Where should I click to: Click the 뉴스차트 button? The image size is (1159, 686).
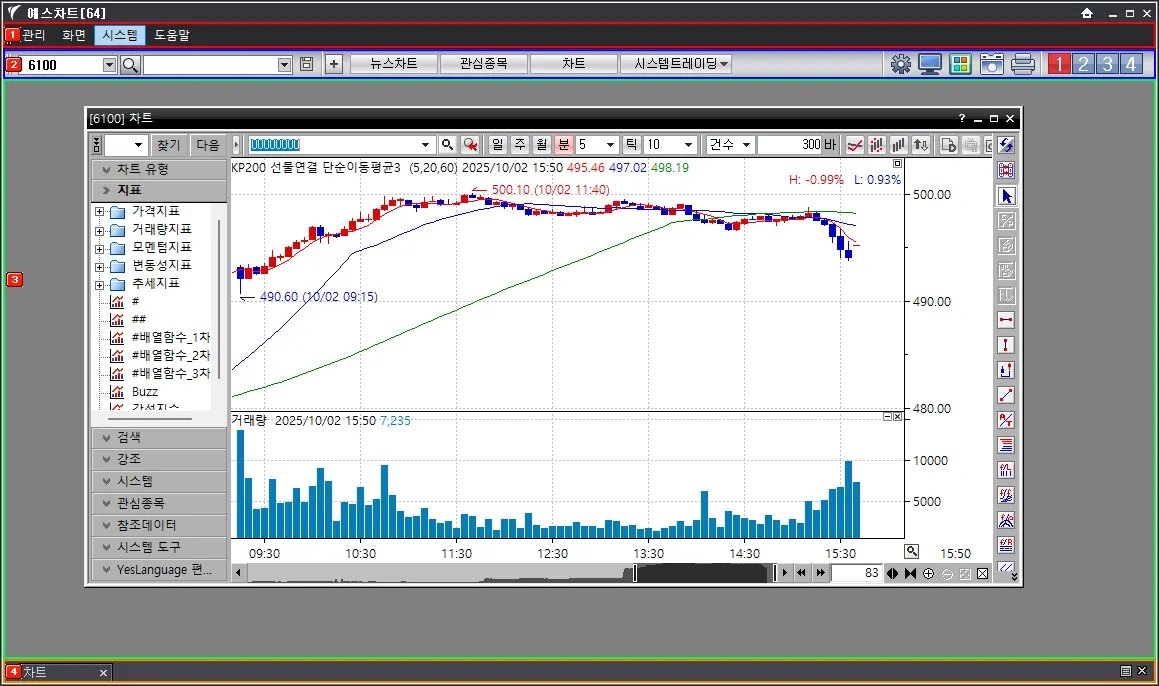pos(393,64)
